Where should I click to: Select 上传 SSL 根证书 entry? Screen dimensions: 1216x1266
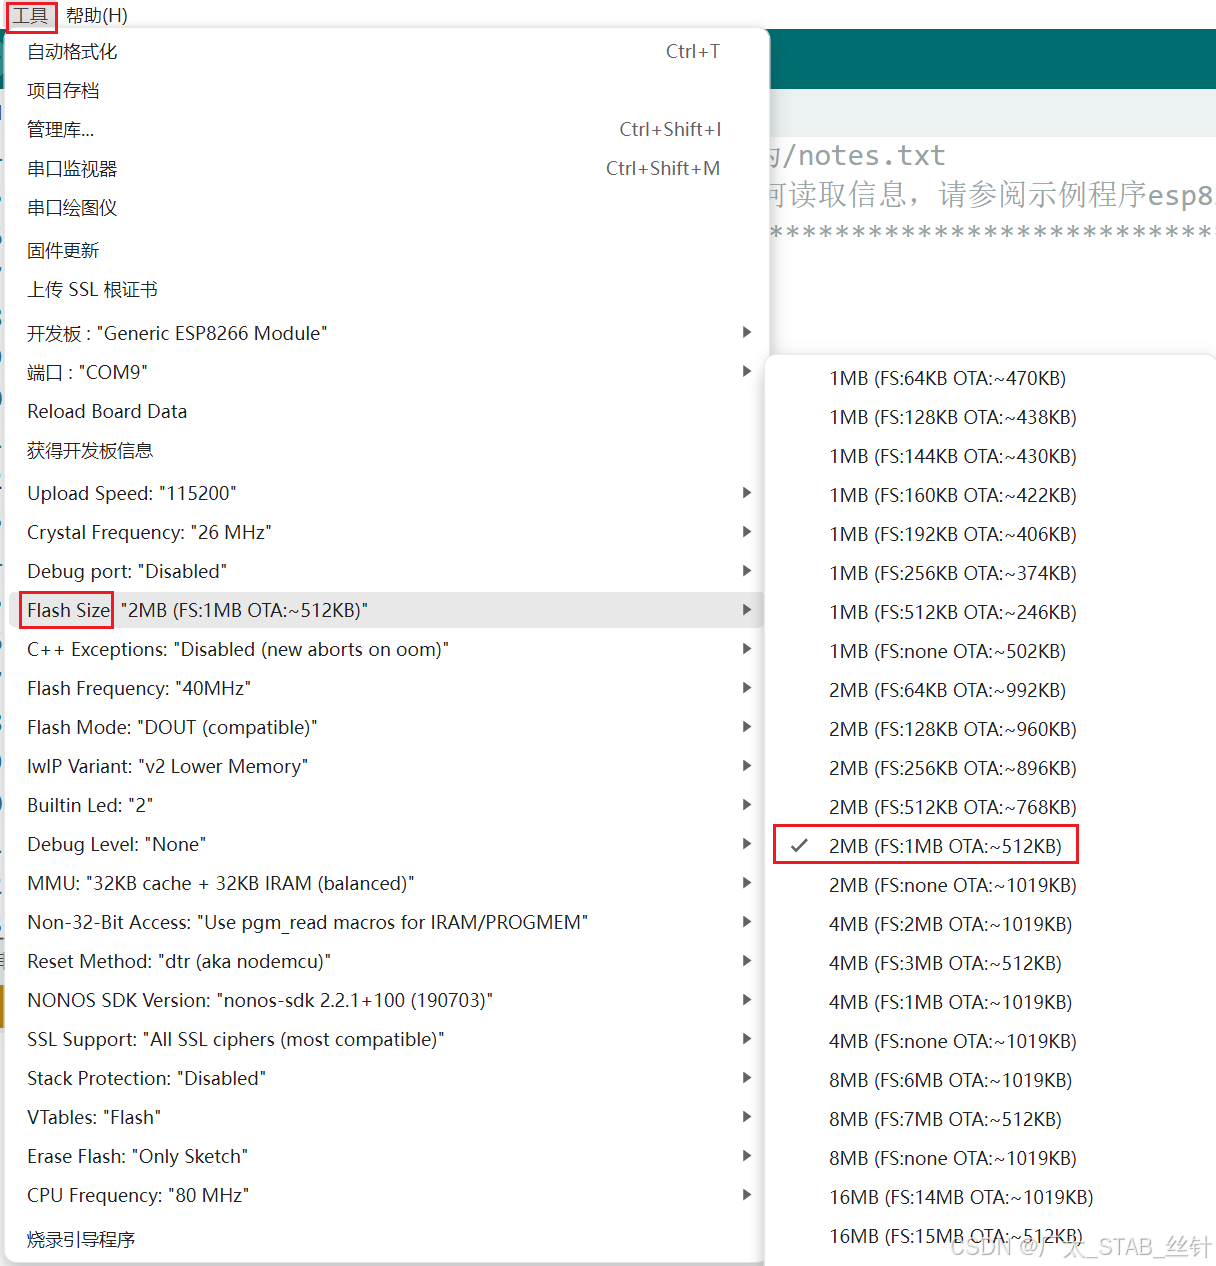point(386,289)
